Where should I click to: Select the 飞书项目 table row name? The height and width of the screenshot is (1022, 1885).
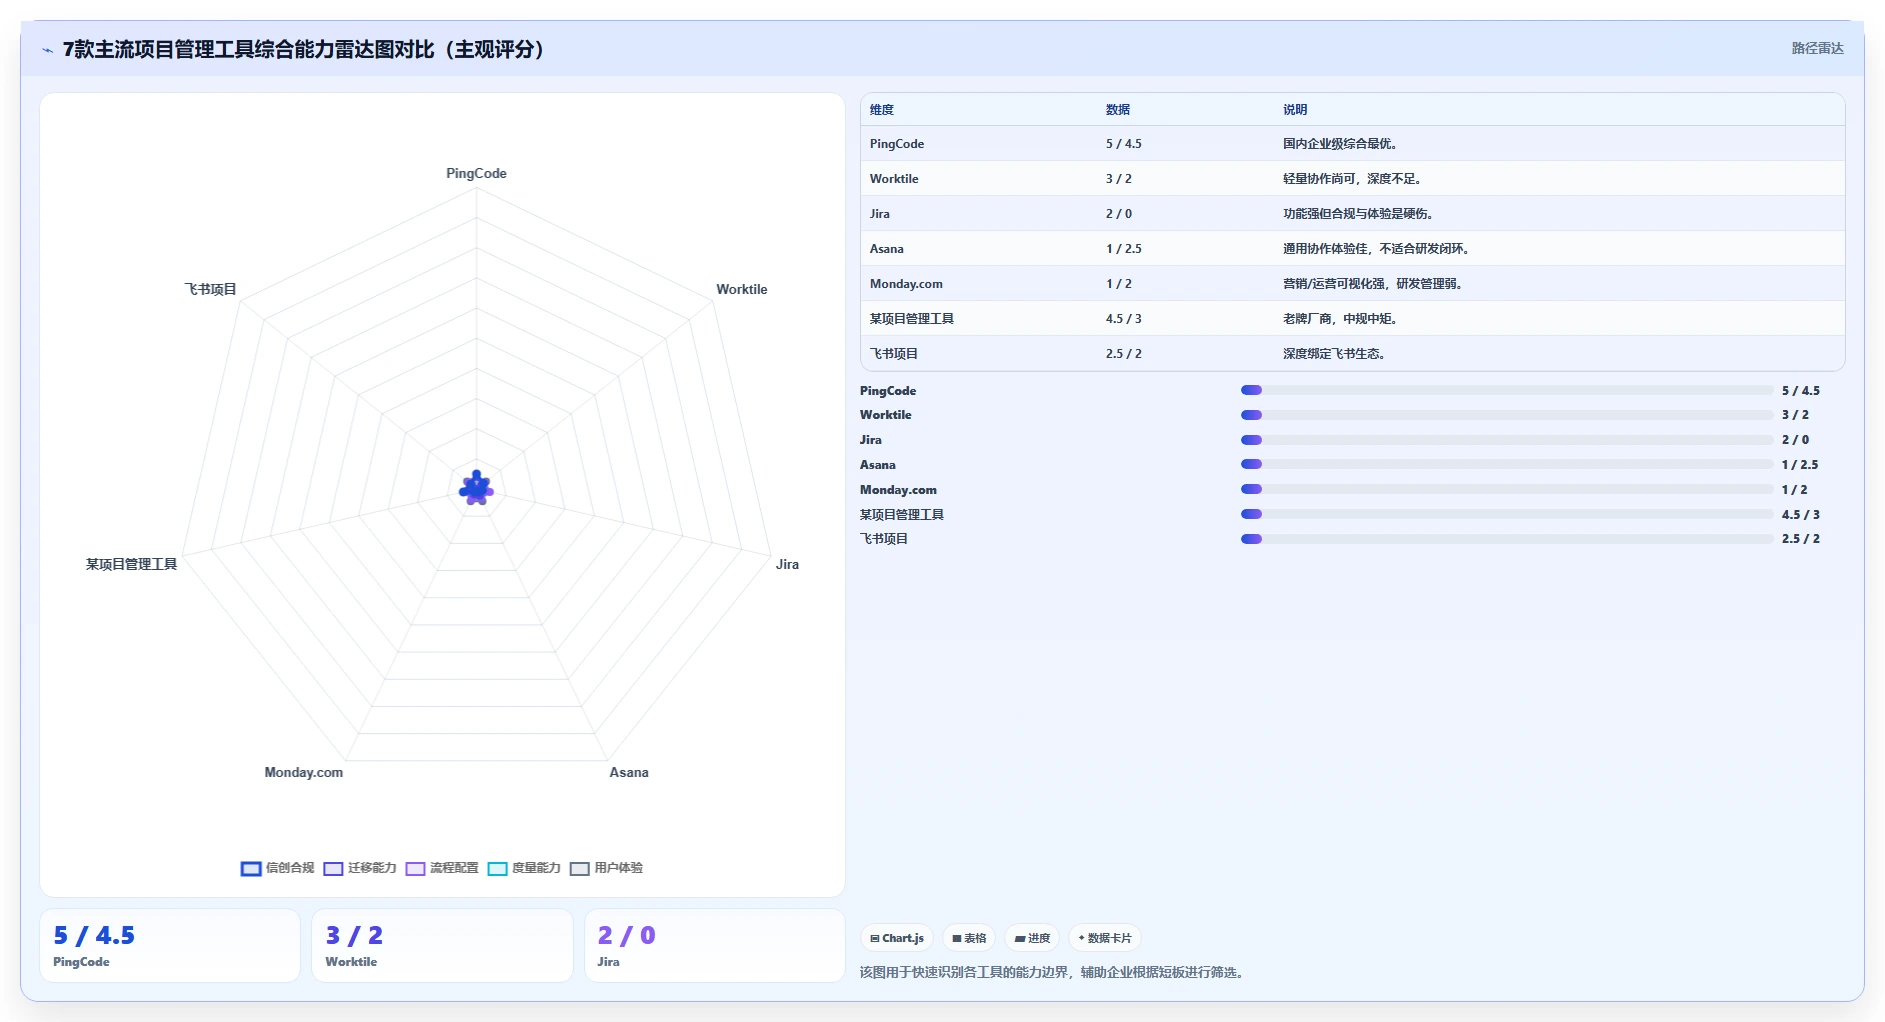tap(894, 354)
